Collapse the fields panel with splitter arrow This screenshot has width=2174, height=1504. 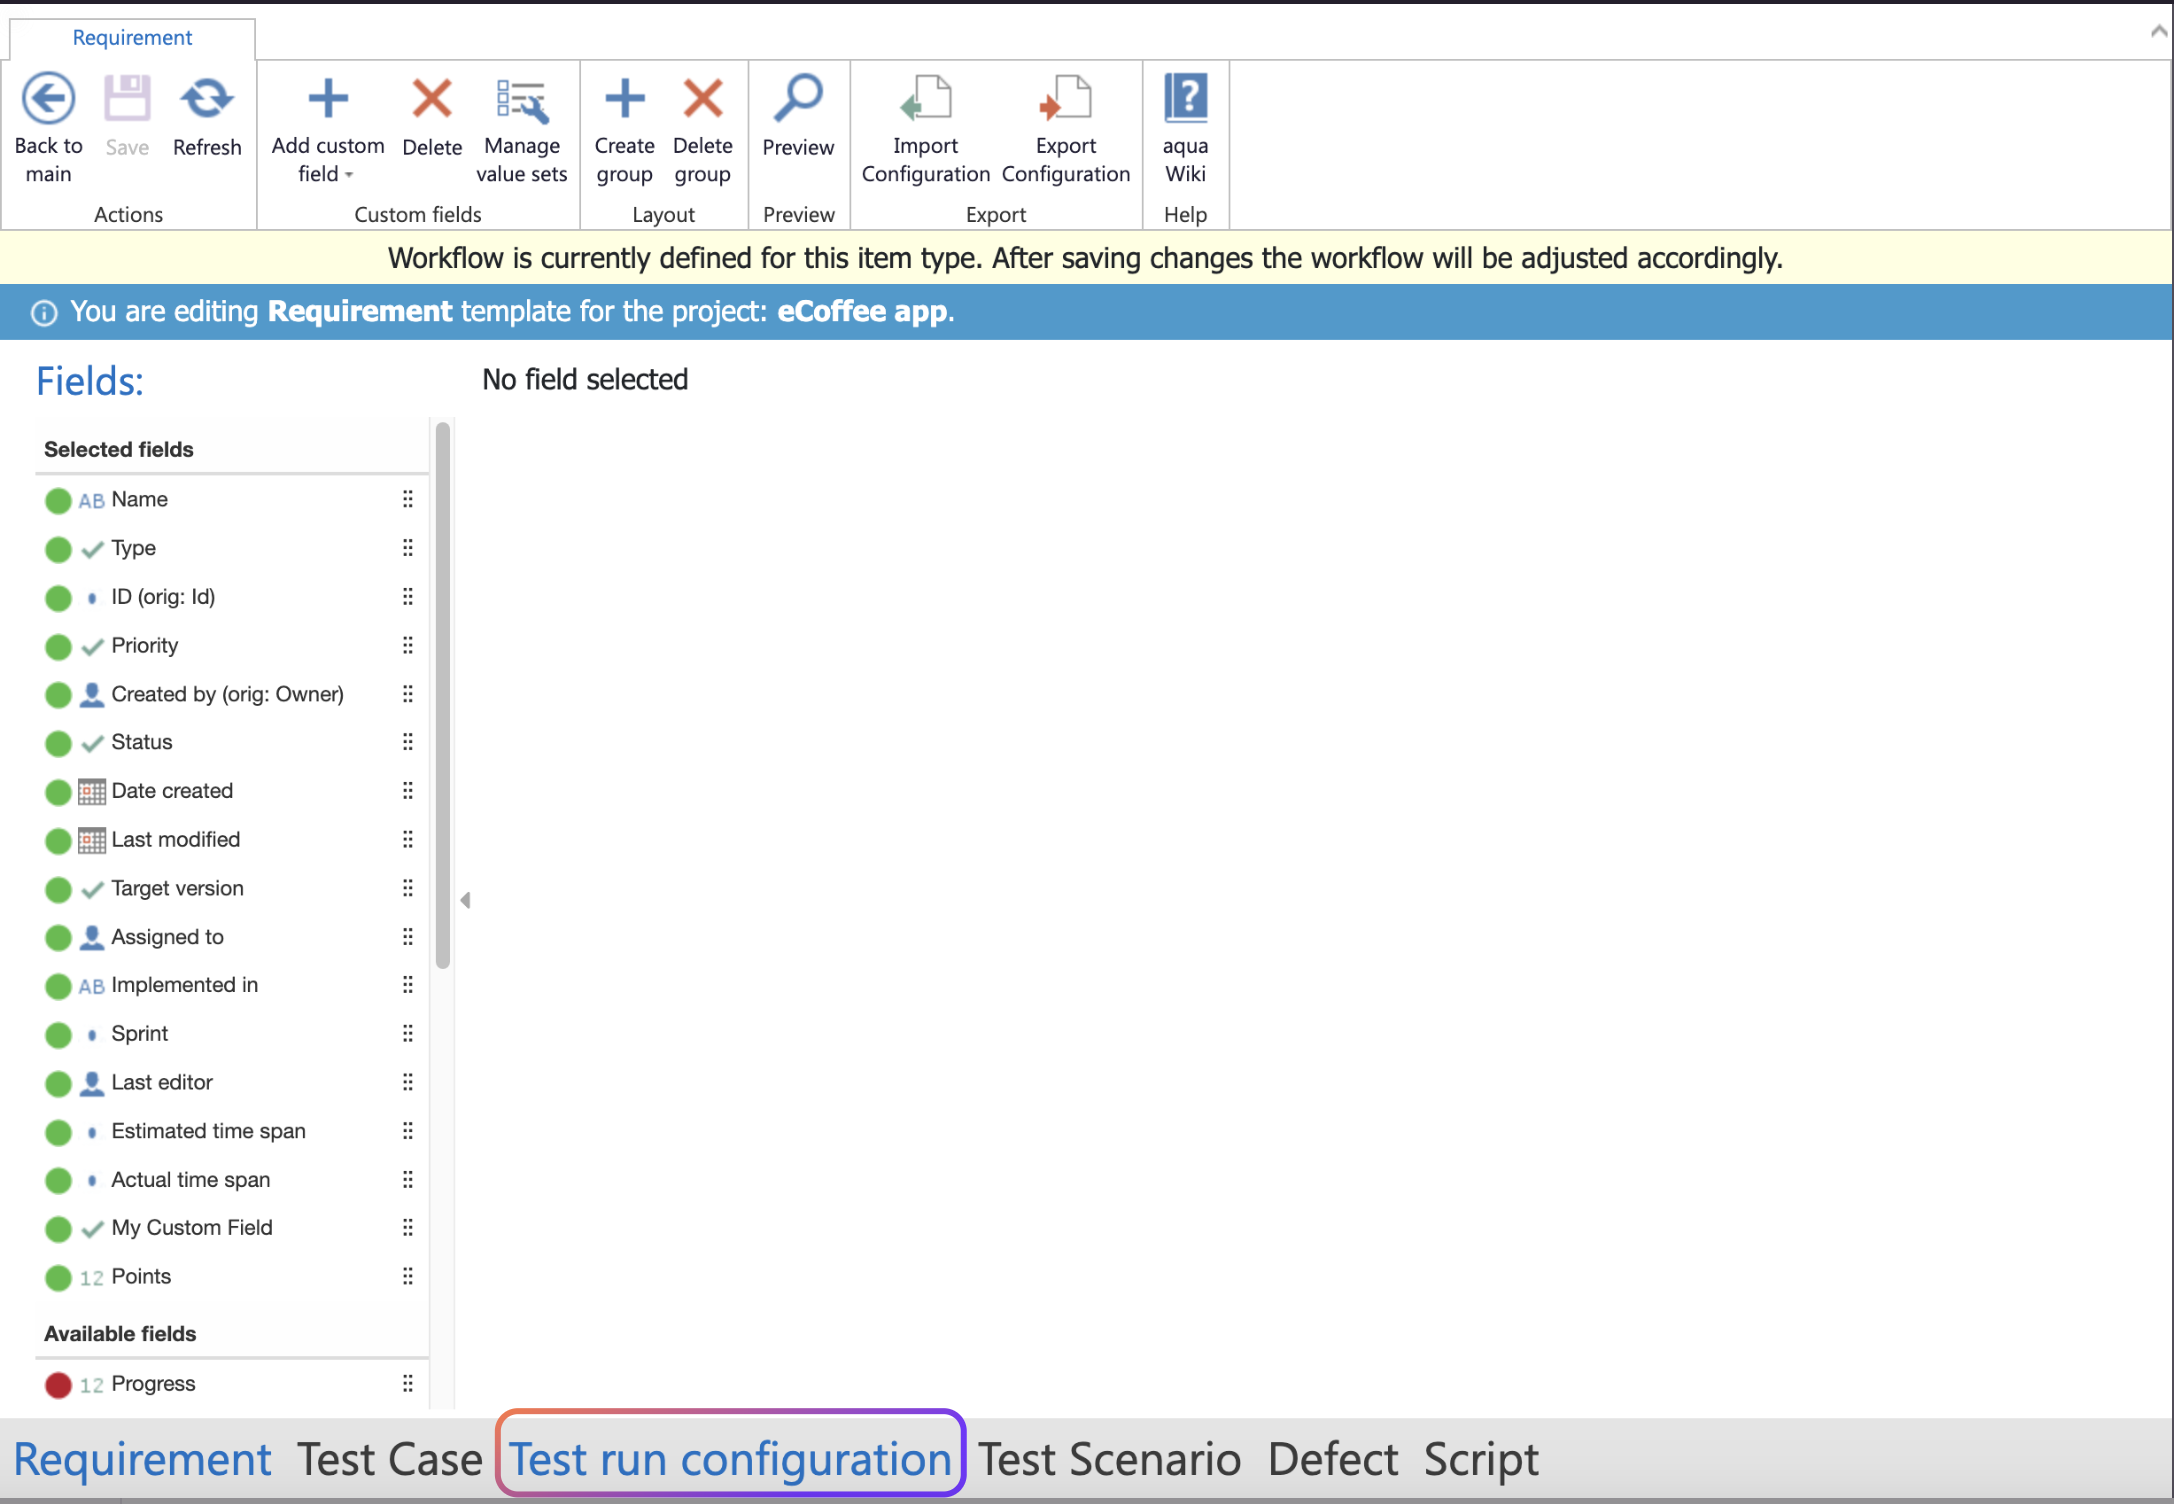coord(465,900)
